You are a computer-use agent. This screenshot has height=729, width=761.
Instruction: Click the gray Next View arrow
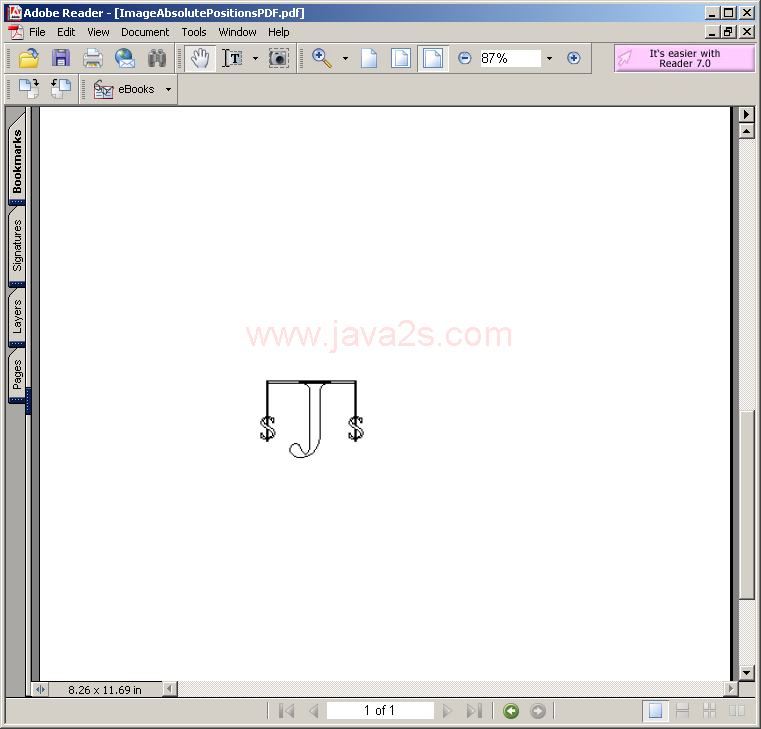(538, 711)
